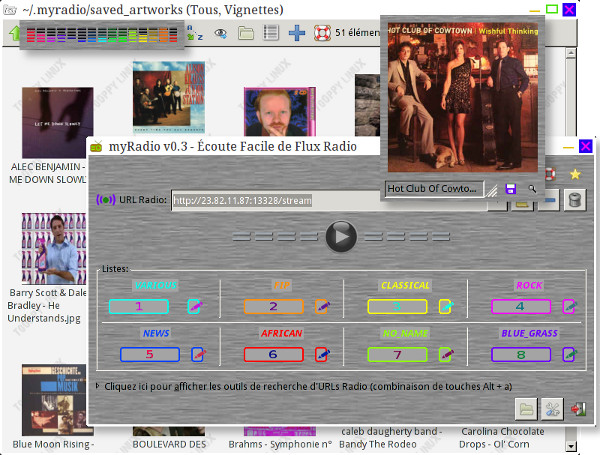
Task: Open the settings tools icon at bottom
Action: point(551,408)
